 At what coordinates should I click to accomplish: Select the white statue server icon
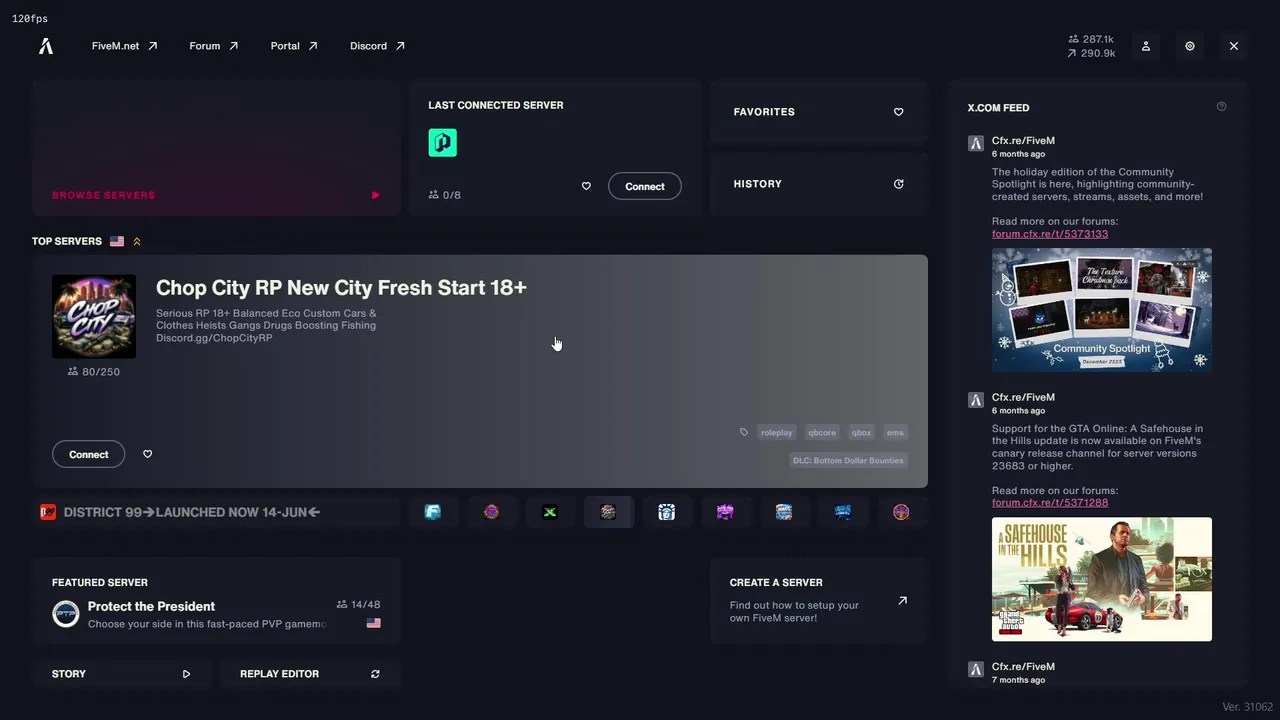pos(667,512)
